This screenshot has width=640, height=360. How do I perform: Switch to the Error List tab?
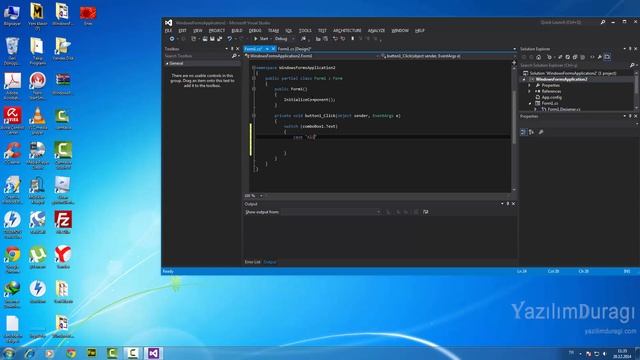[252, 262]
